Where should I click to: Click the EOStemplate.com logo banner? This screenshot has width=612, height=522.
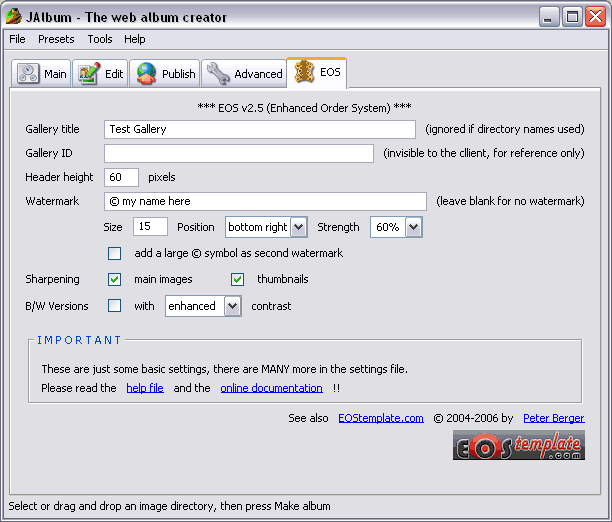click(x=518, y=445)
